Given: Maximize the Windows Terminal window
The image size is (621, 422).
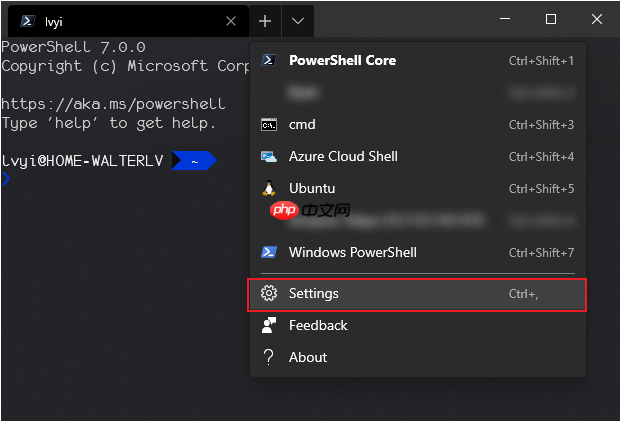Looking at the screenshot, I should tap(551, 19).
